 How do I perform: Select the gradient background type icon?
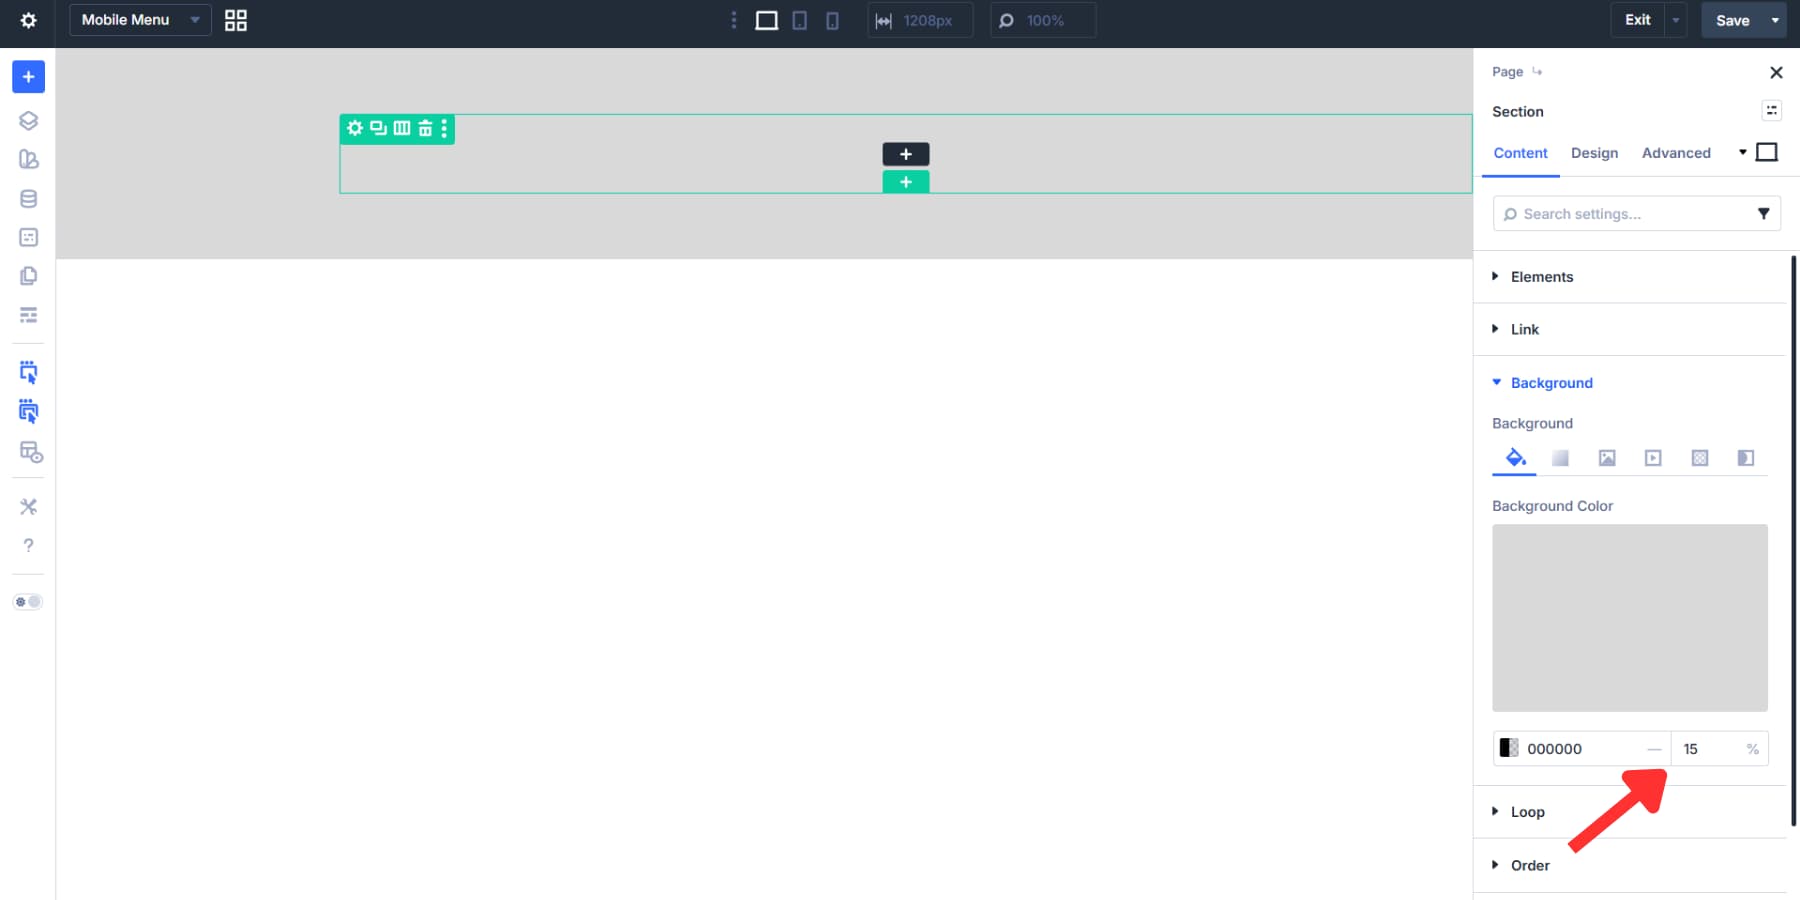tap(1560, 458)
